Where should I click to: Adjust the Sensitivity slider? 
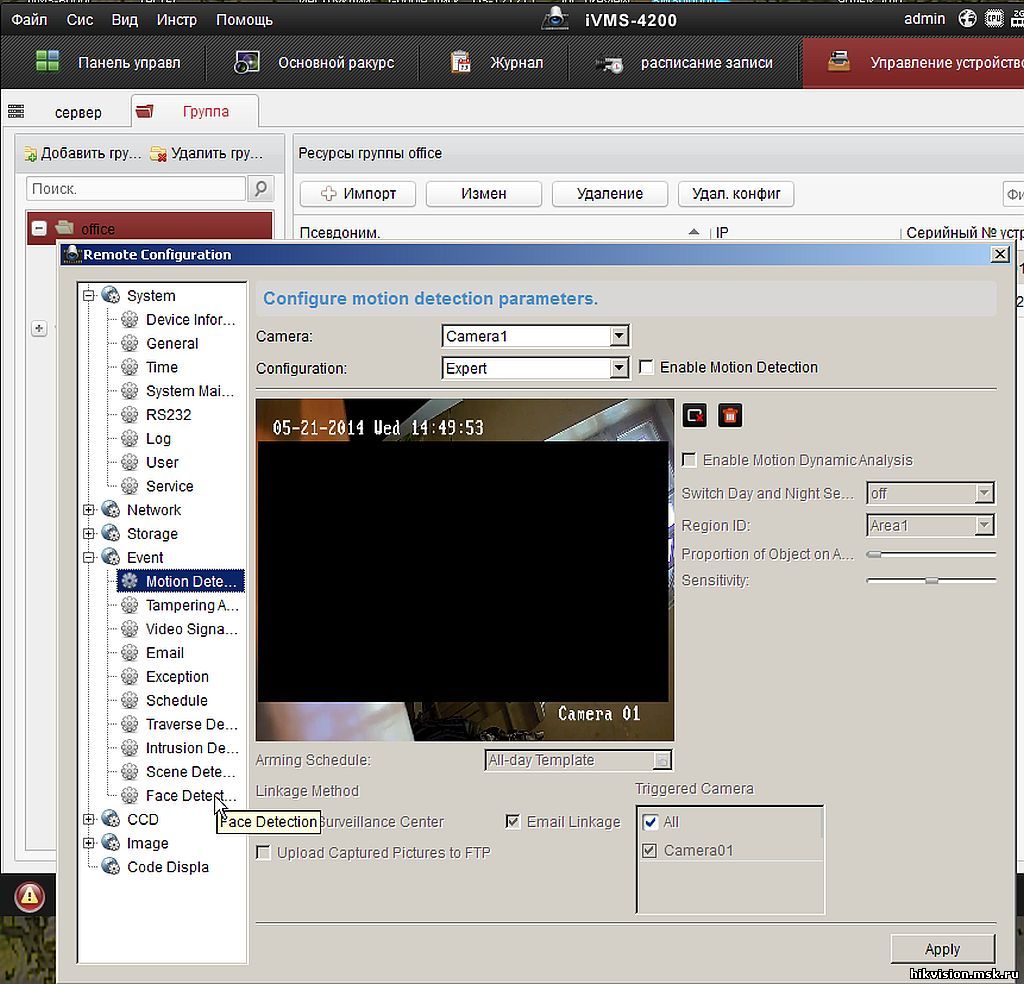(932, 580)
